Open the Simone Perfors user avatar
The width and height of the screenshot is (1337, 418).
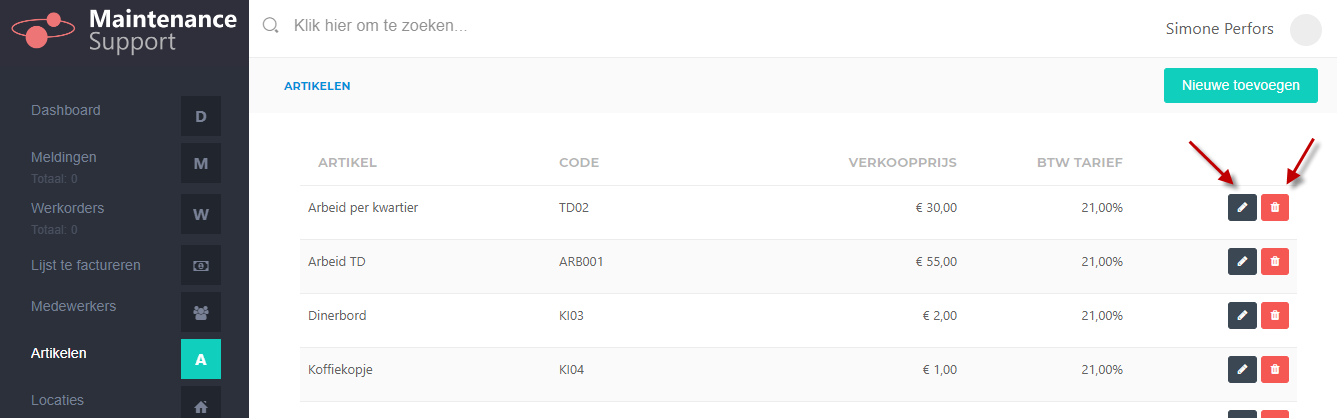click(1306, 30)
